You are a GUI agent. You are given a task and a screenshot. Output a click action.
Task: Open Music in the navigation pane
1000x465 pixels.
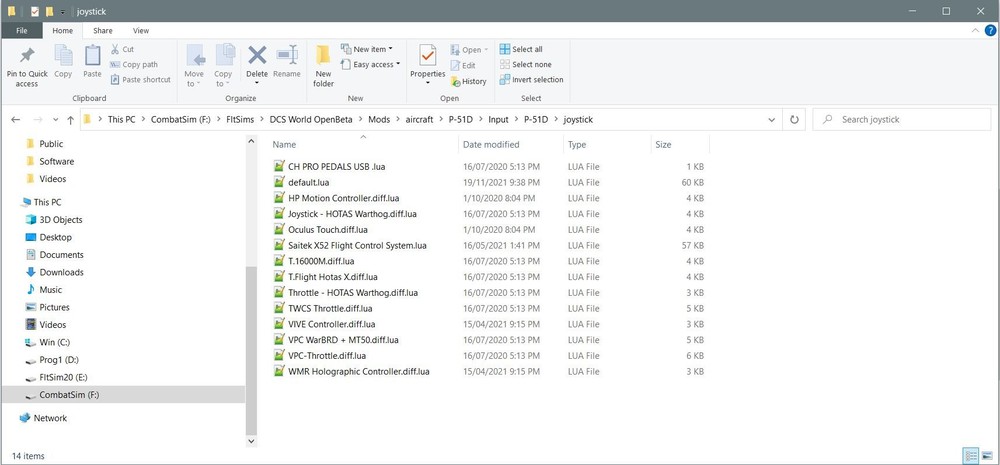(x=50, y=289)
